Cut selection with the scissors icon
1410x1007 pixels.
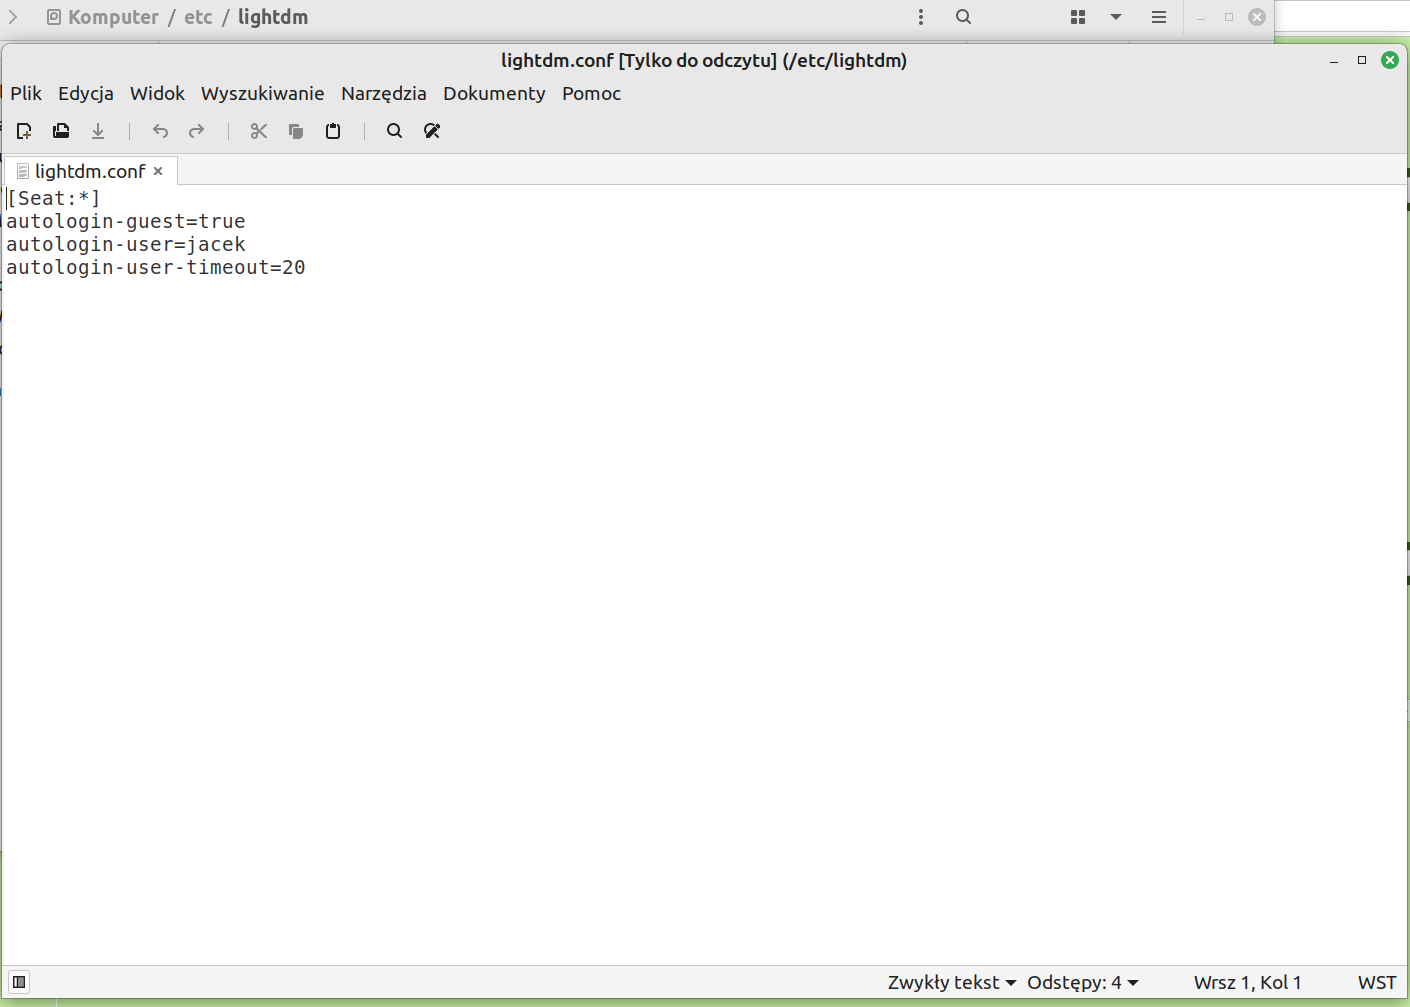(x=259, y=131)
